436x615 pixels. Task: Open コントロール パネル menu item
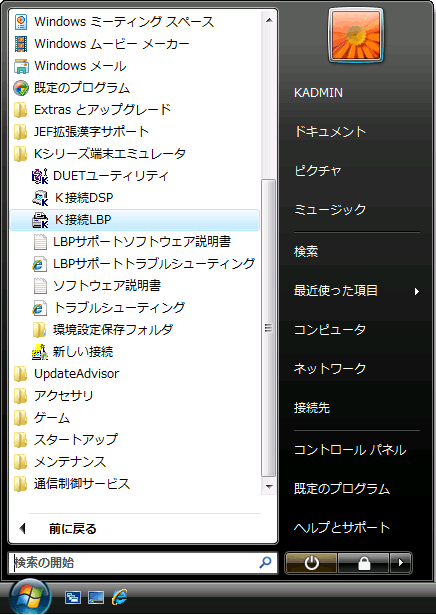350,450
